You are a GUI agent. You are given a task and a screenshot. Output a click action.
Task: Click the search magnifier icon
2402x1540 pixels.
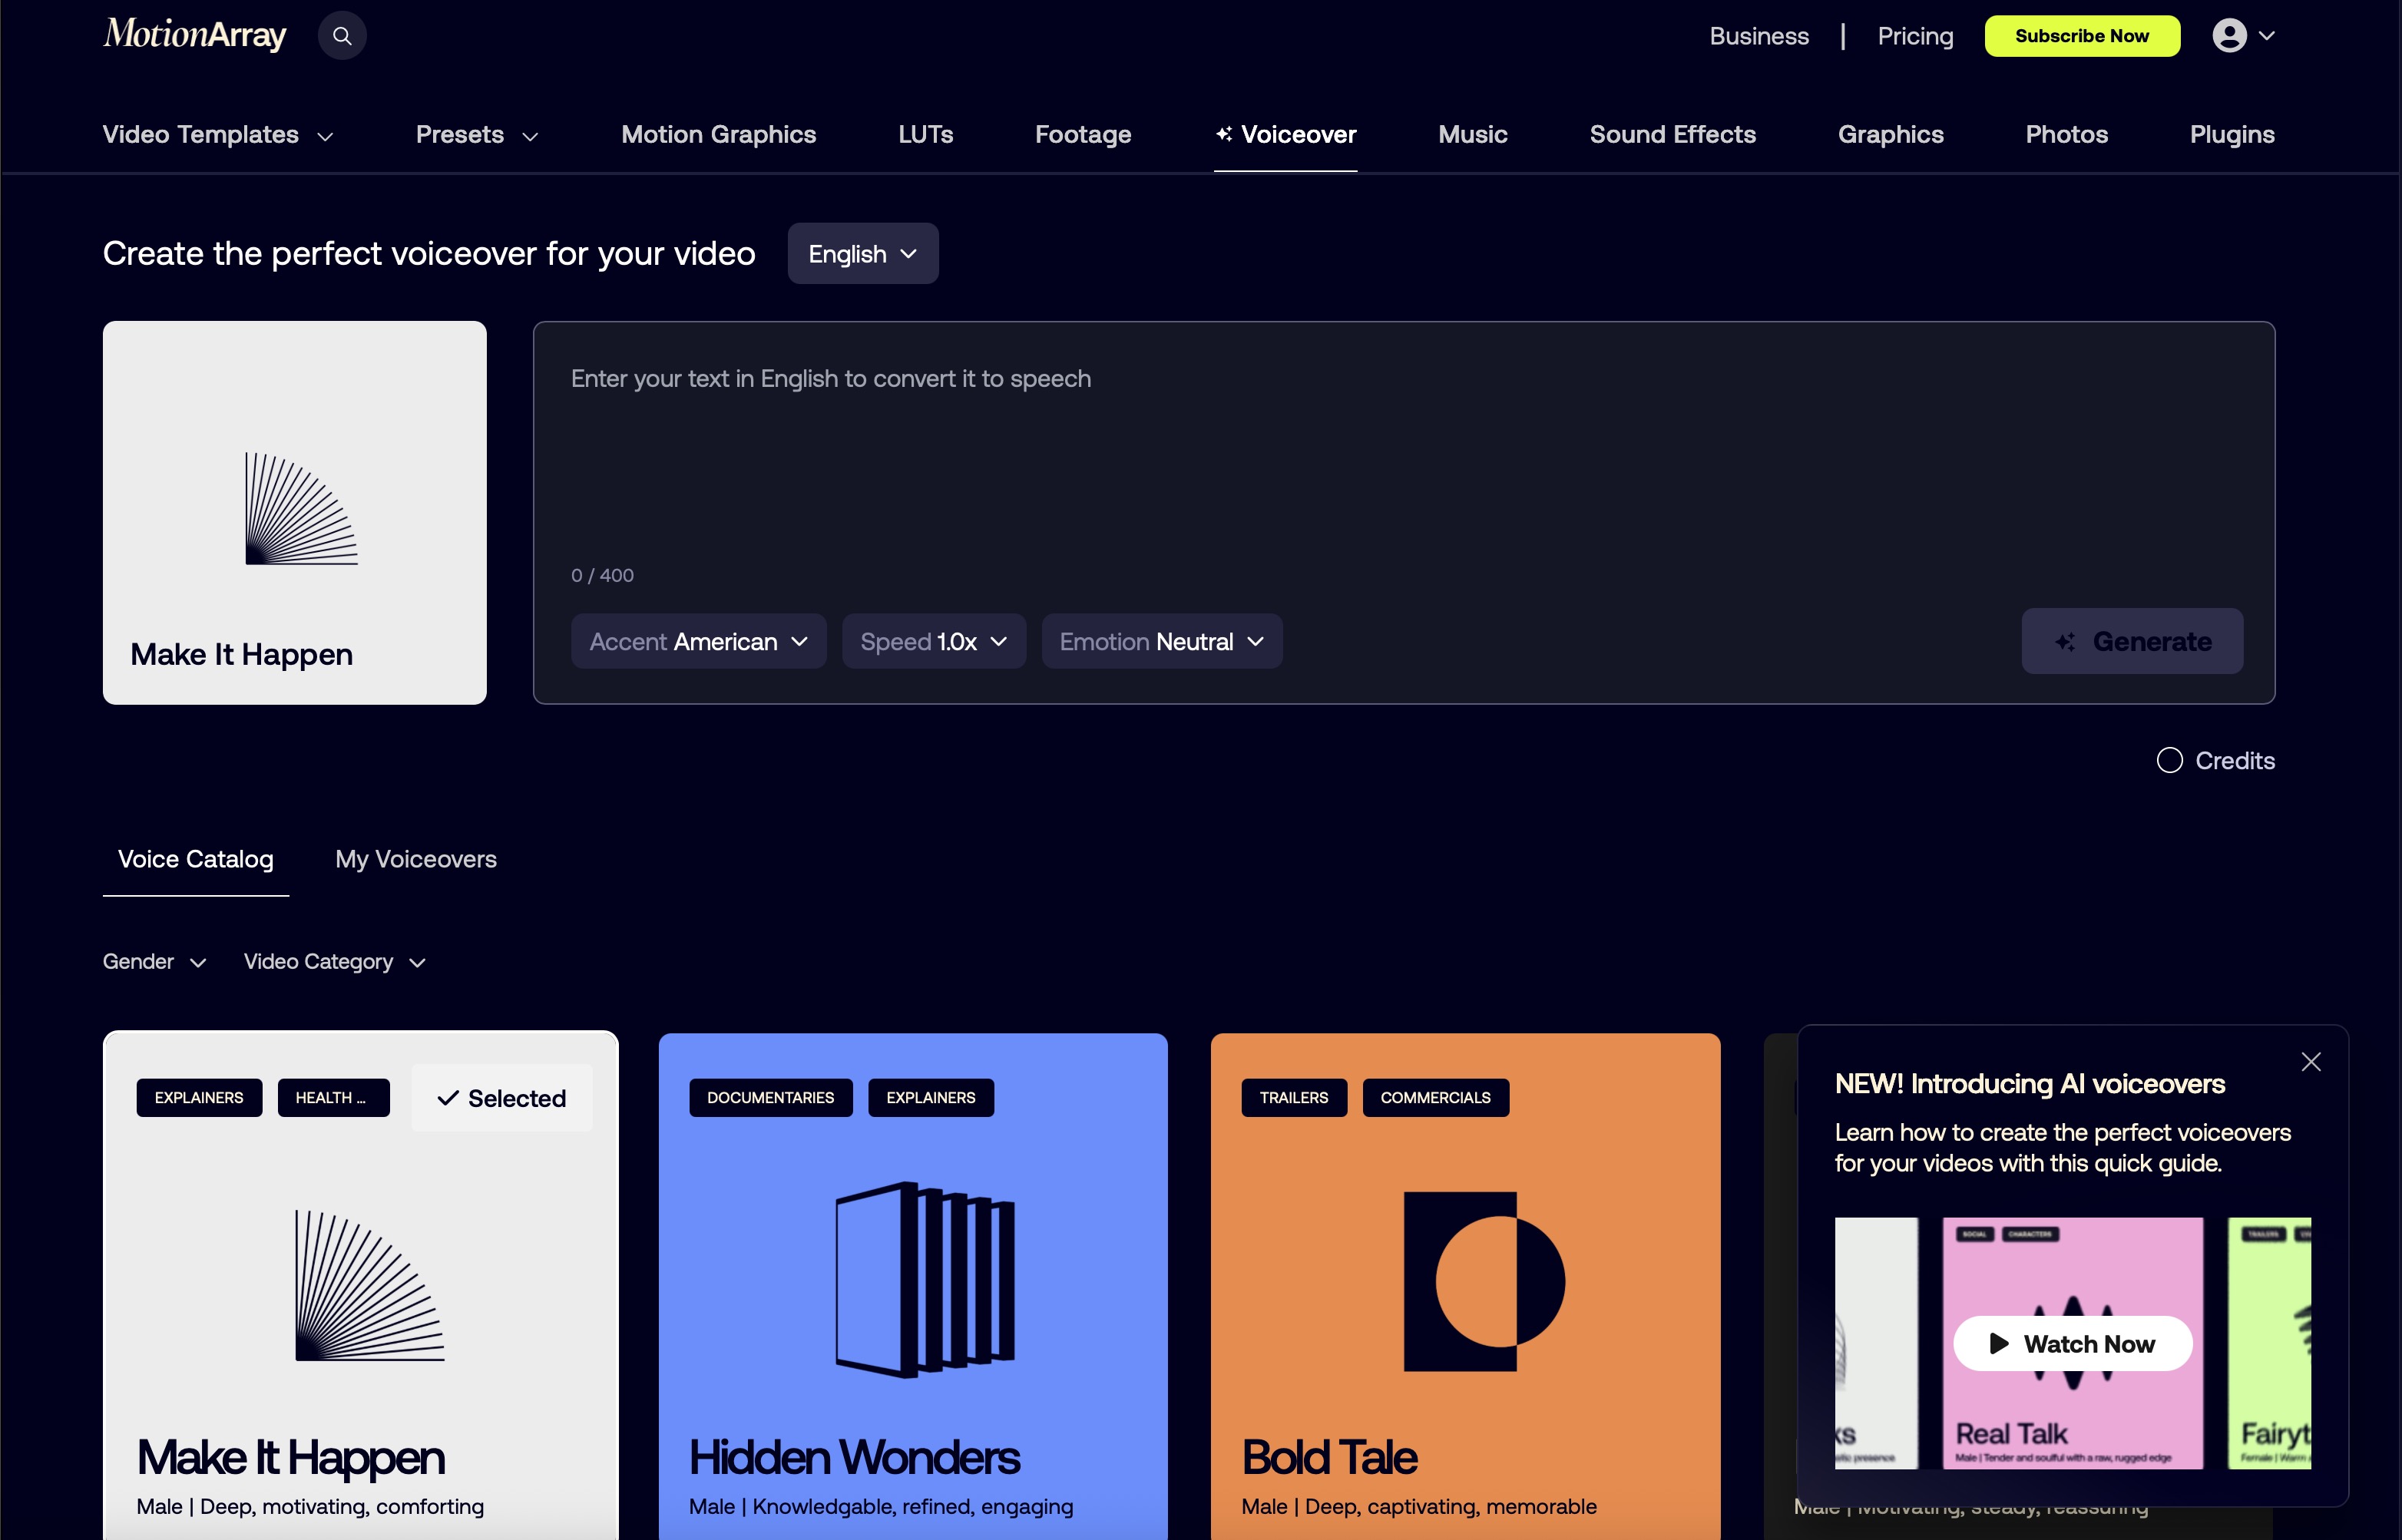click(342, 36)
